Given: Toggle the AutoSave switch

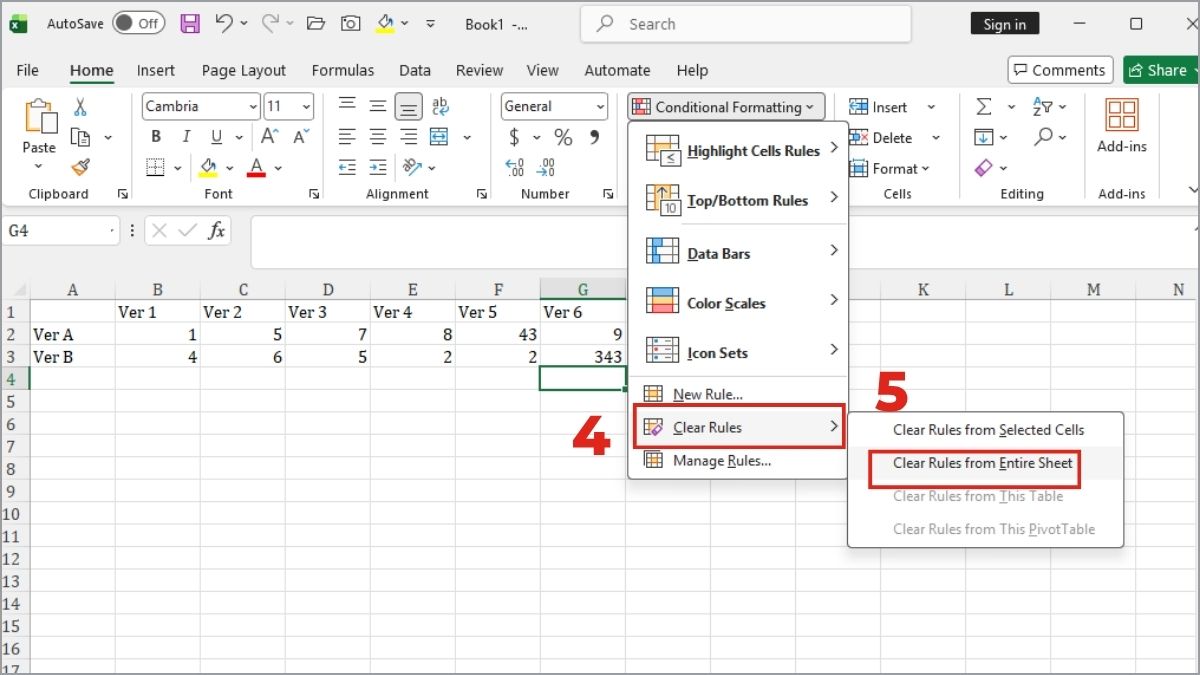Looking at the screenshot, I should (x=139, y=23).
